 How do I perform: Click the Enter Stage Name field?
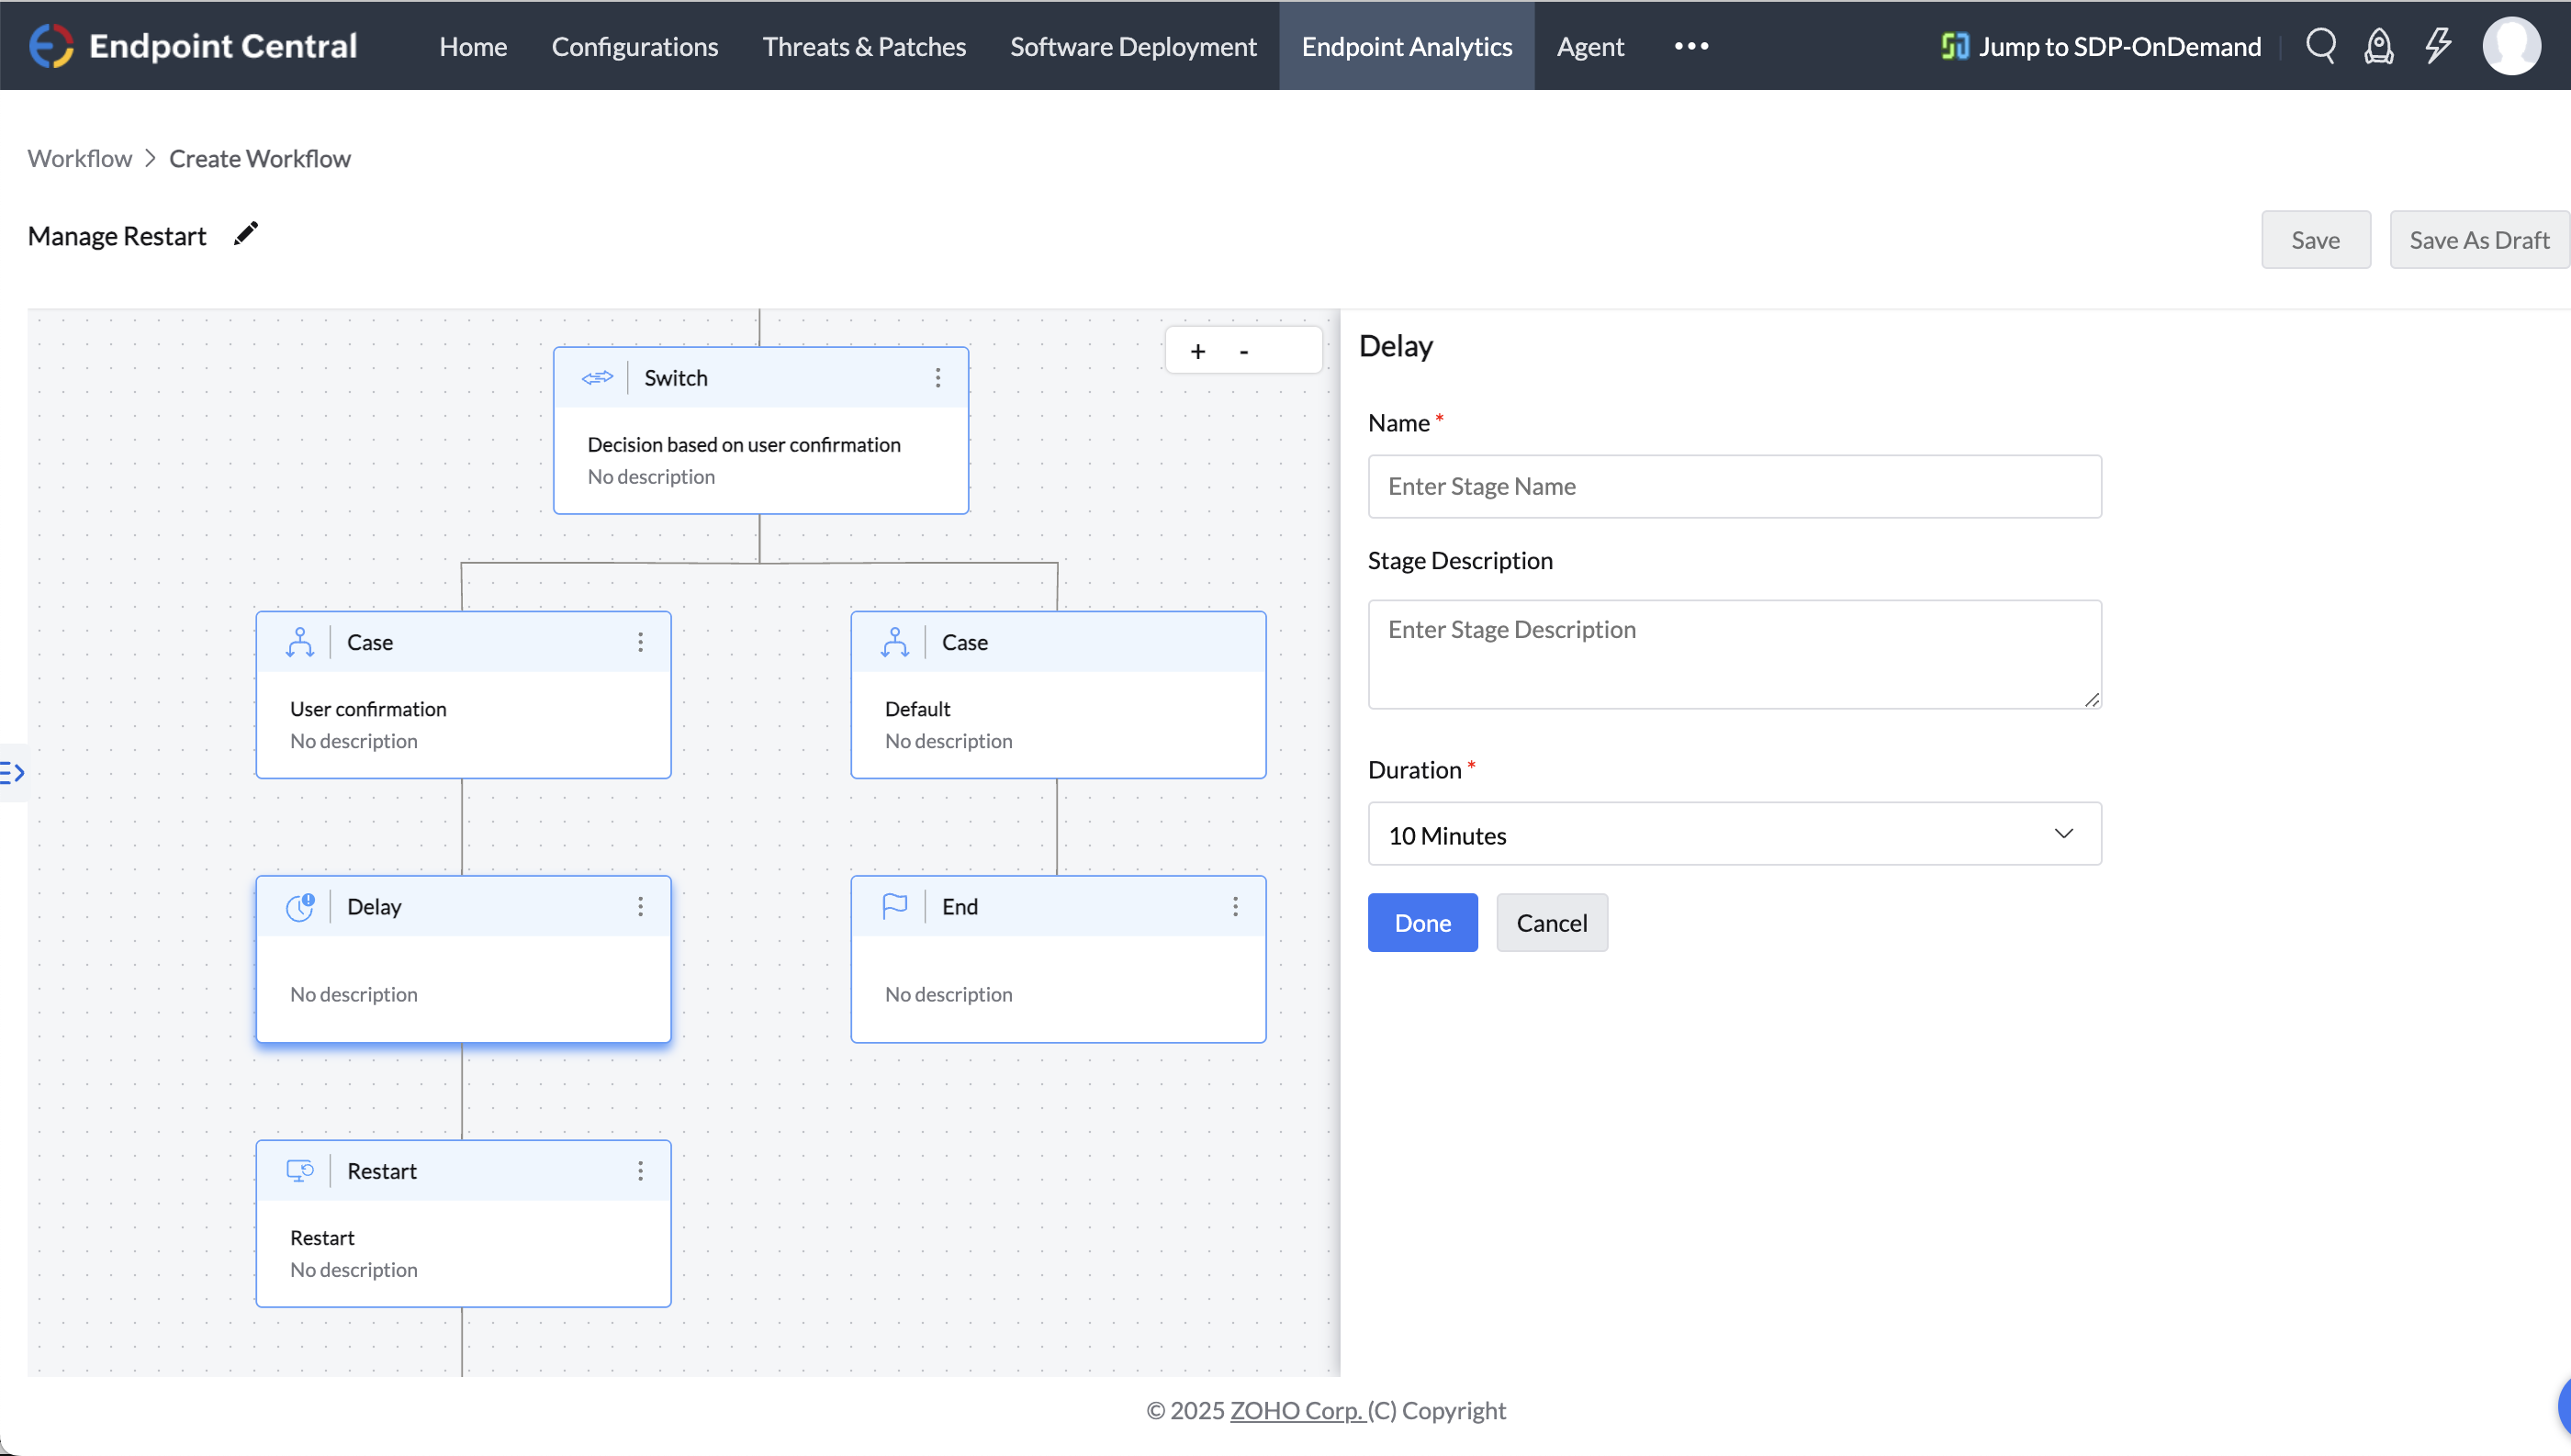(x=1734, y=487)
